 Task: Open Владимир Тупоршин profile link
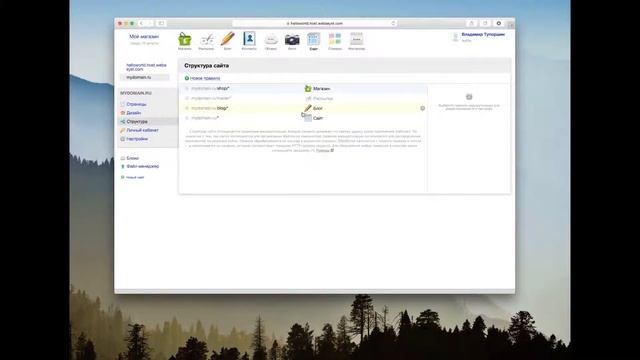point(483,35)
